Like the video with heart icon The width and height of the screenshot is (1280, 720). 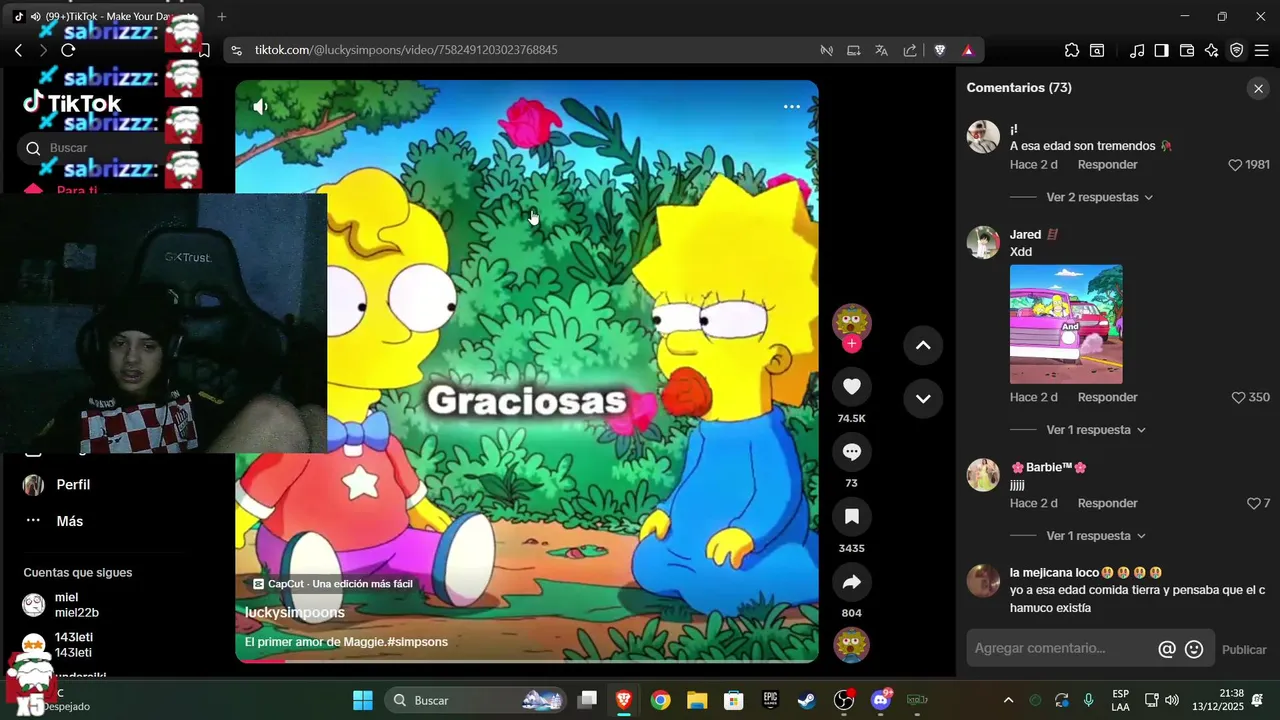click(852, 387)
